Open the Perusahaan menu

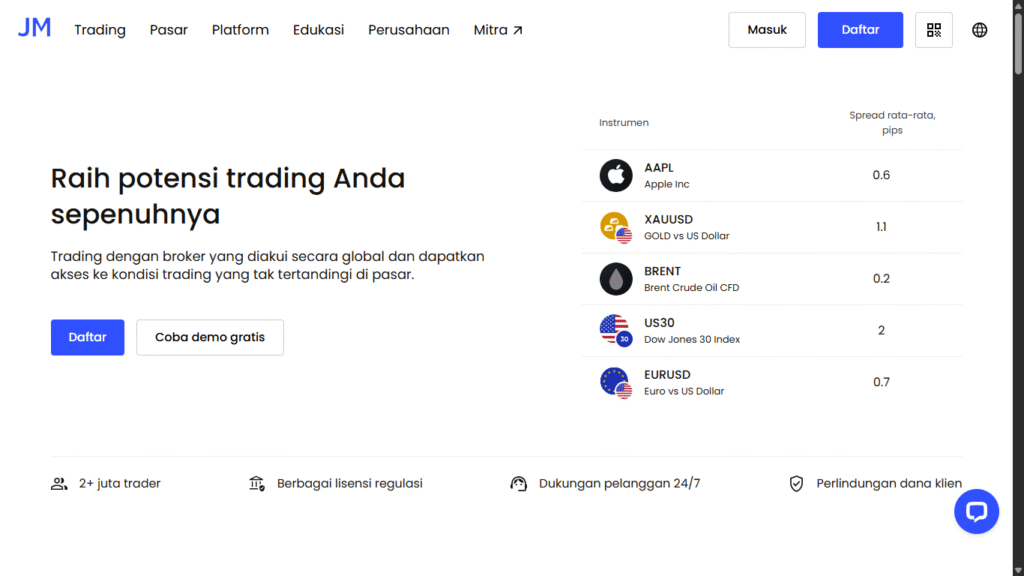pyautogui.click(x=408, y=30)
